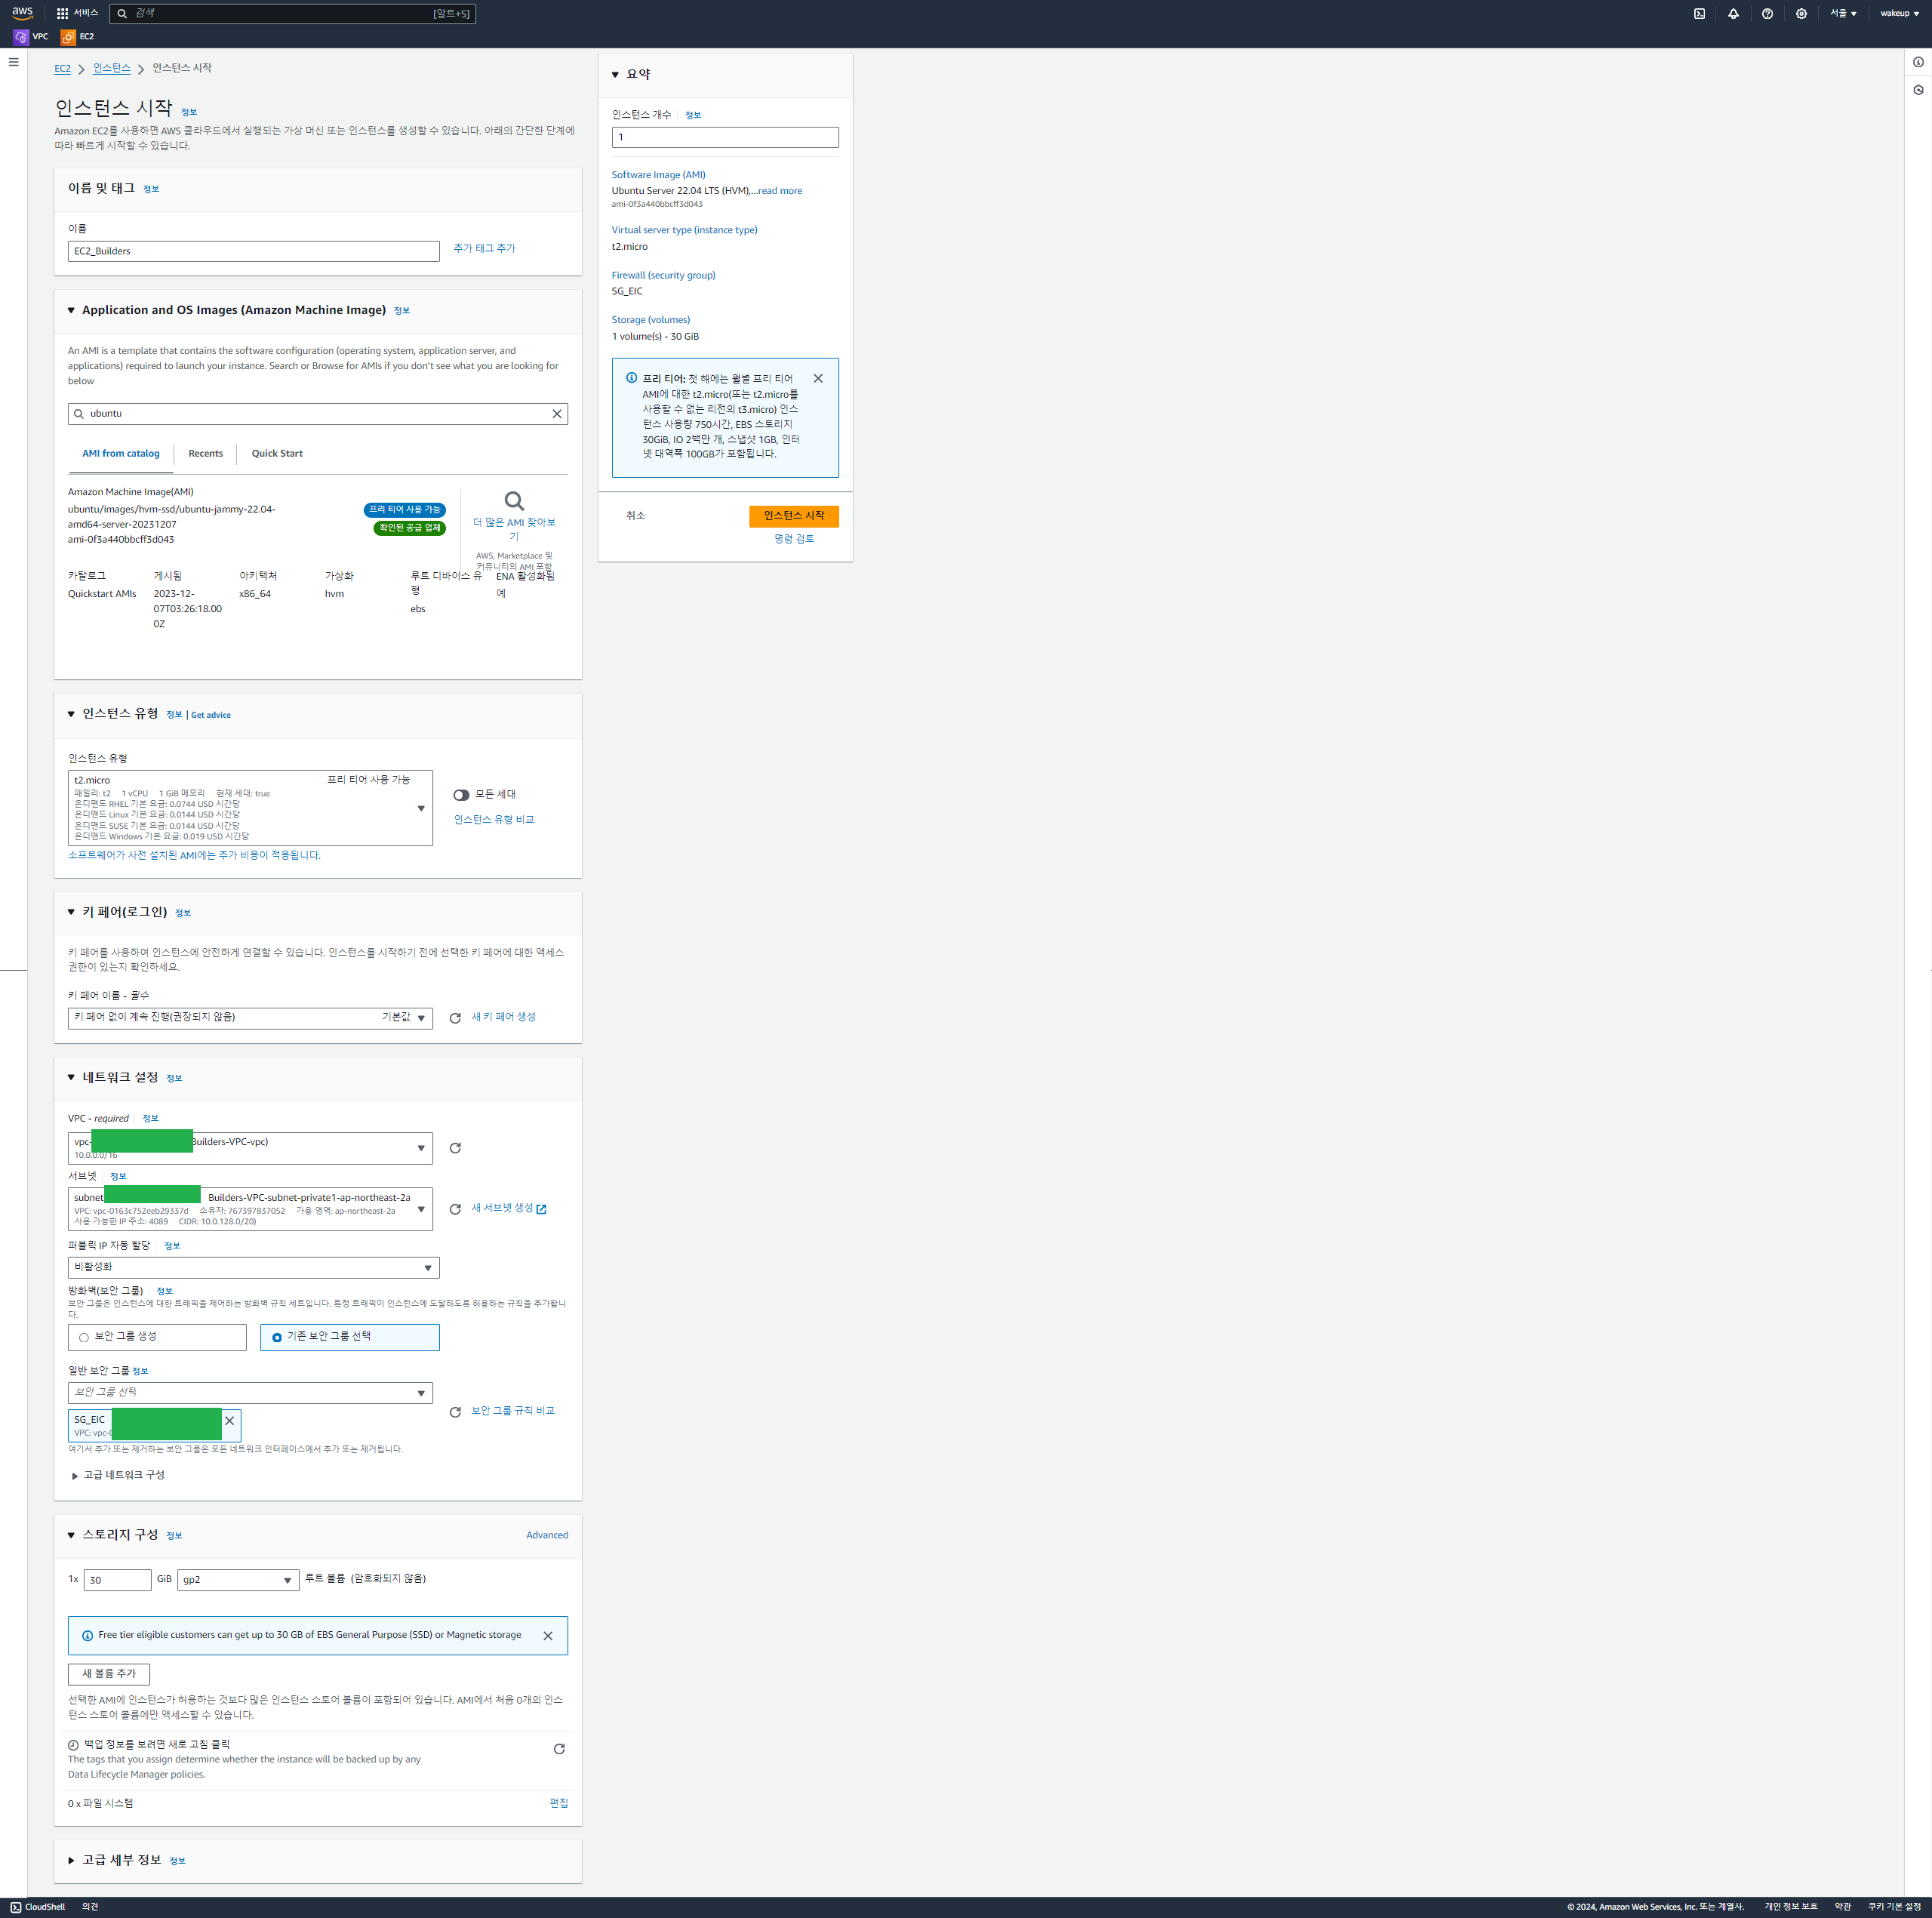Open the gp2 volume type dropdown

[x=237, y=1580]
